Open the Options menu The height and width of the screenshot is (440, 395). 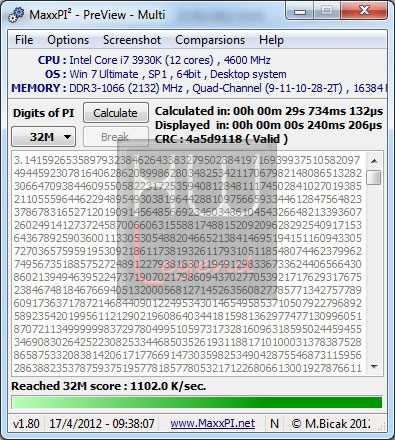(x=68, y=40)
